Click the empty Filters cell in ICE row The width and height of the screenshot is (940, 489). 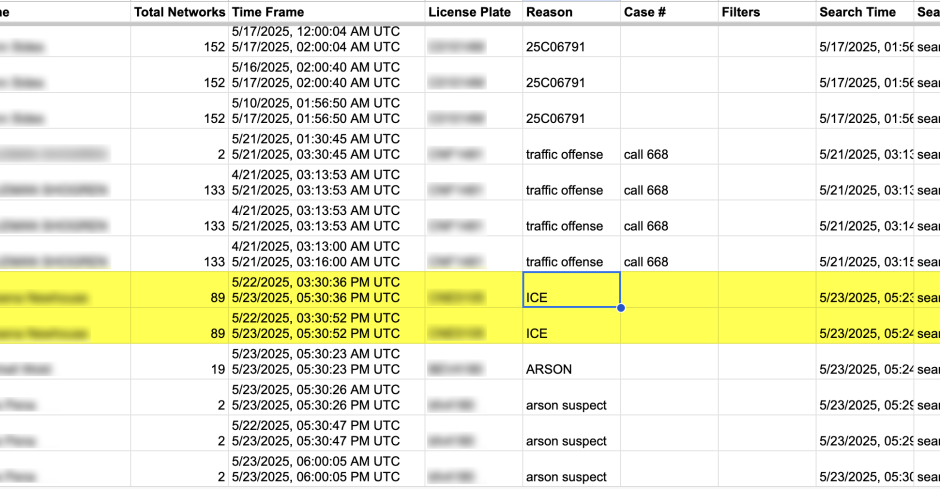pos(767,290)
